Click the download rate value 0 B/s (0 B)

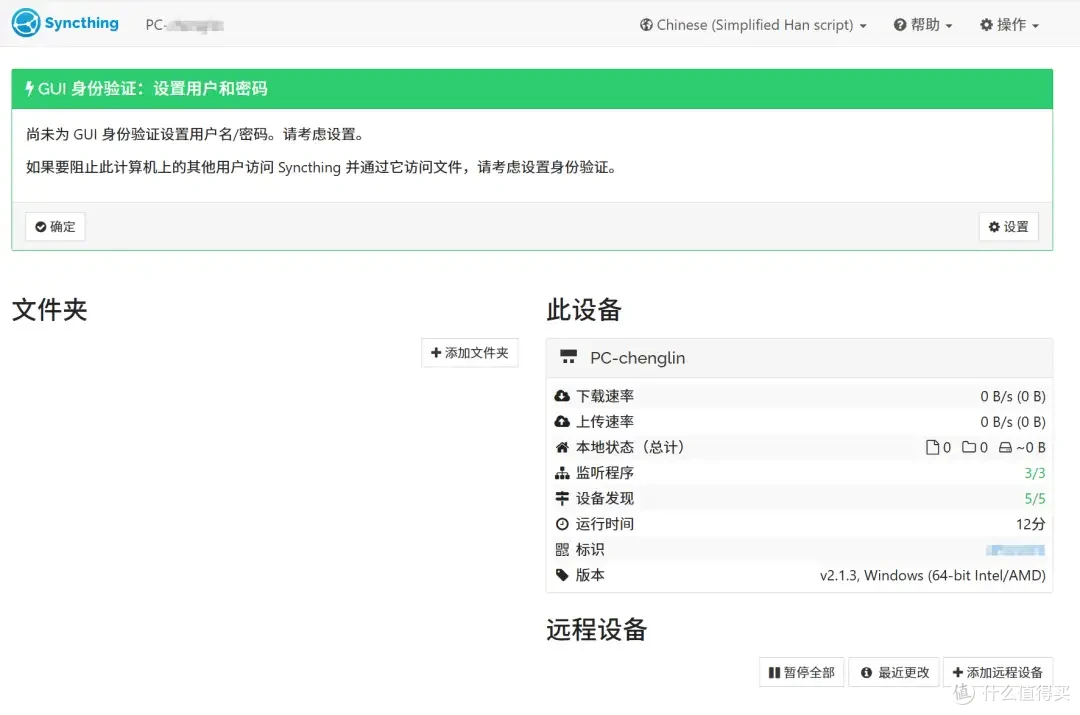1012,396
